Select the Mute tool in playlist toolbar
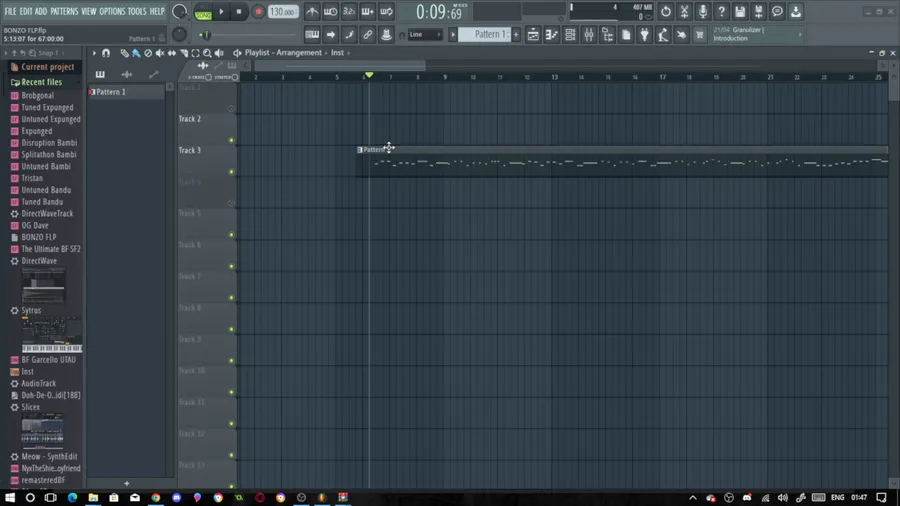Screen dimensions: 900x506 pos(160,53)
